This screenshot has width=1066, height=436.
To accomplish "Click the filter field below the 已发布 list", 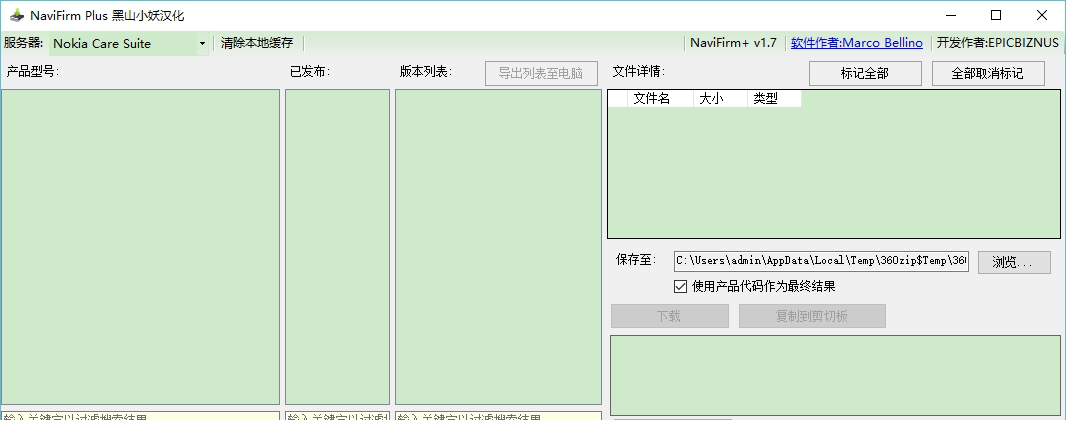I will coord(337,416).
